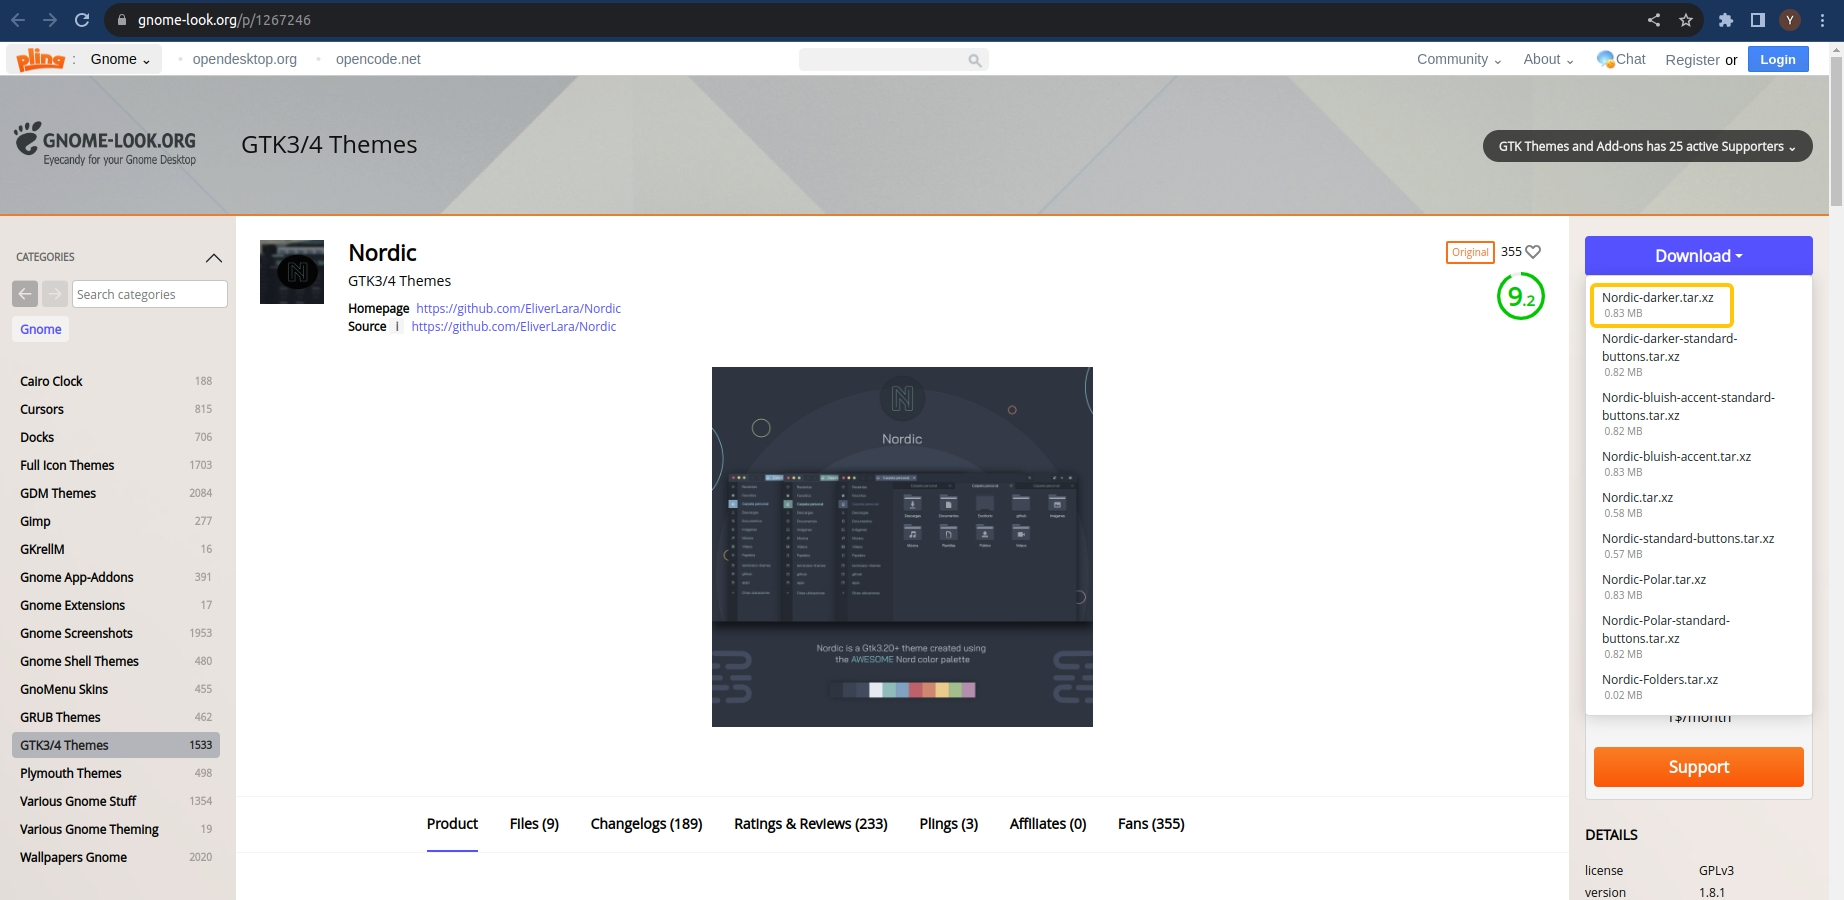Click the browser address bar
Image resolution: width=1844 pixels, height=900 pixels.
pos(880,20)
